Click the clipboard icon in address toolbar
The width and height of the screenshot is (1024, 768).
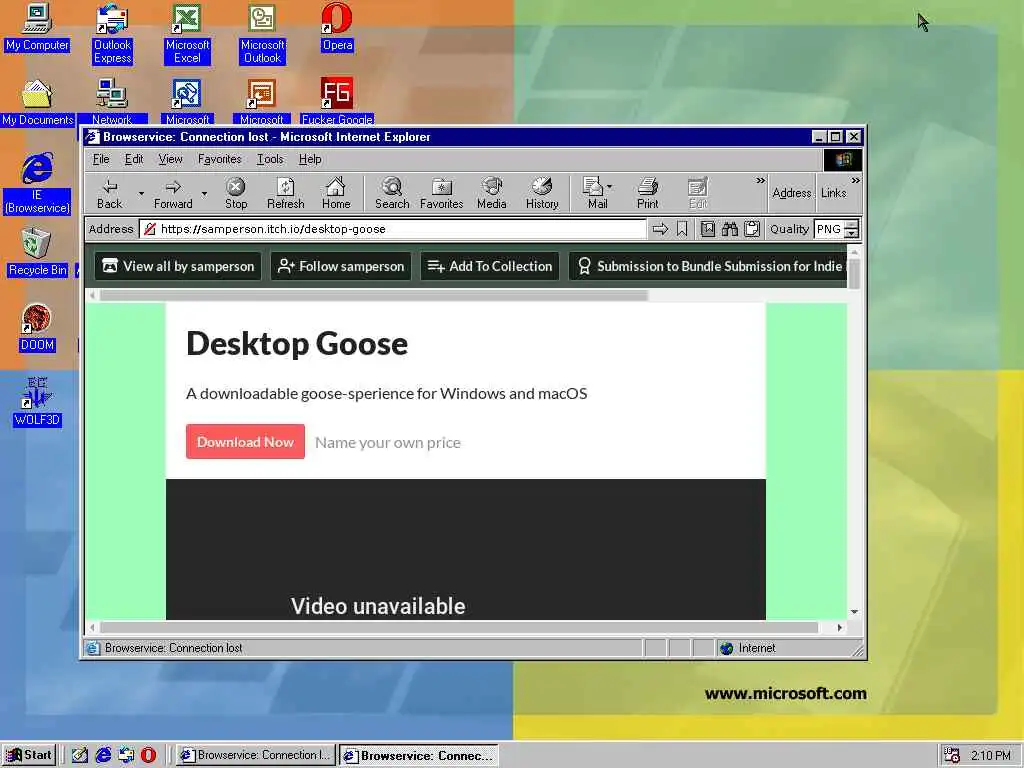(x=752, y=229)
